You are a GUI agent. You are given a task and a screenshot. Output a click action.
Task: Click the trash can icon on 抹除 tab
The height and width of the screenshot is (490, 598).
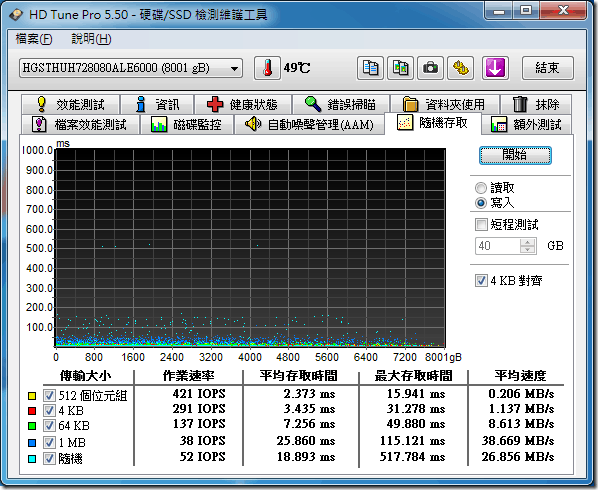tap(520, 104)
